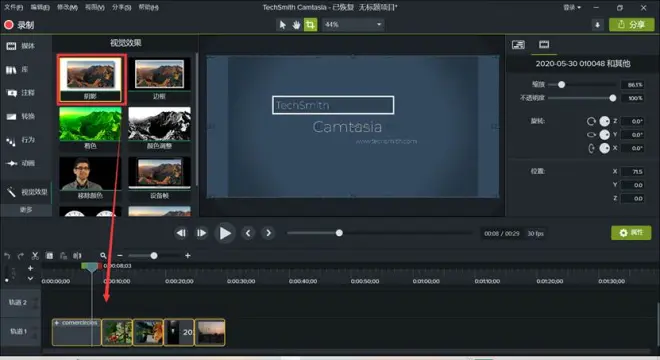Cut the selected clip with scissors

coord(35,256)
